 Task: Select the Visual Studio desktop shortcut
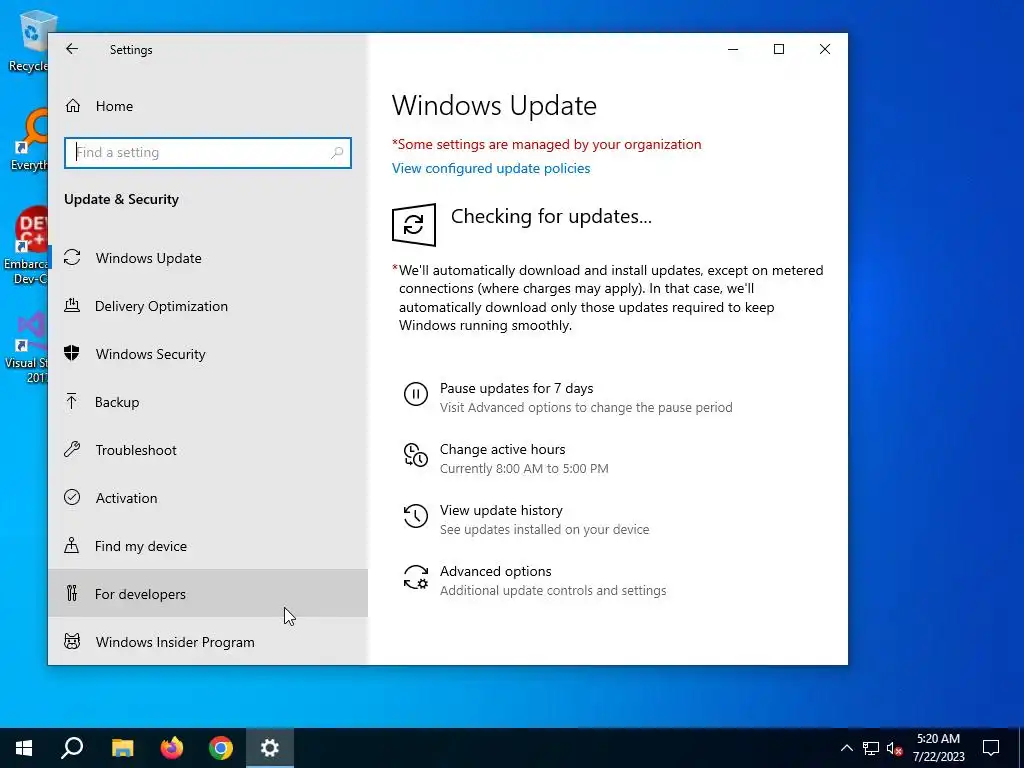click(x=26, y=347)
